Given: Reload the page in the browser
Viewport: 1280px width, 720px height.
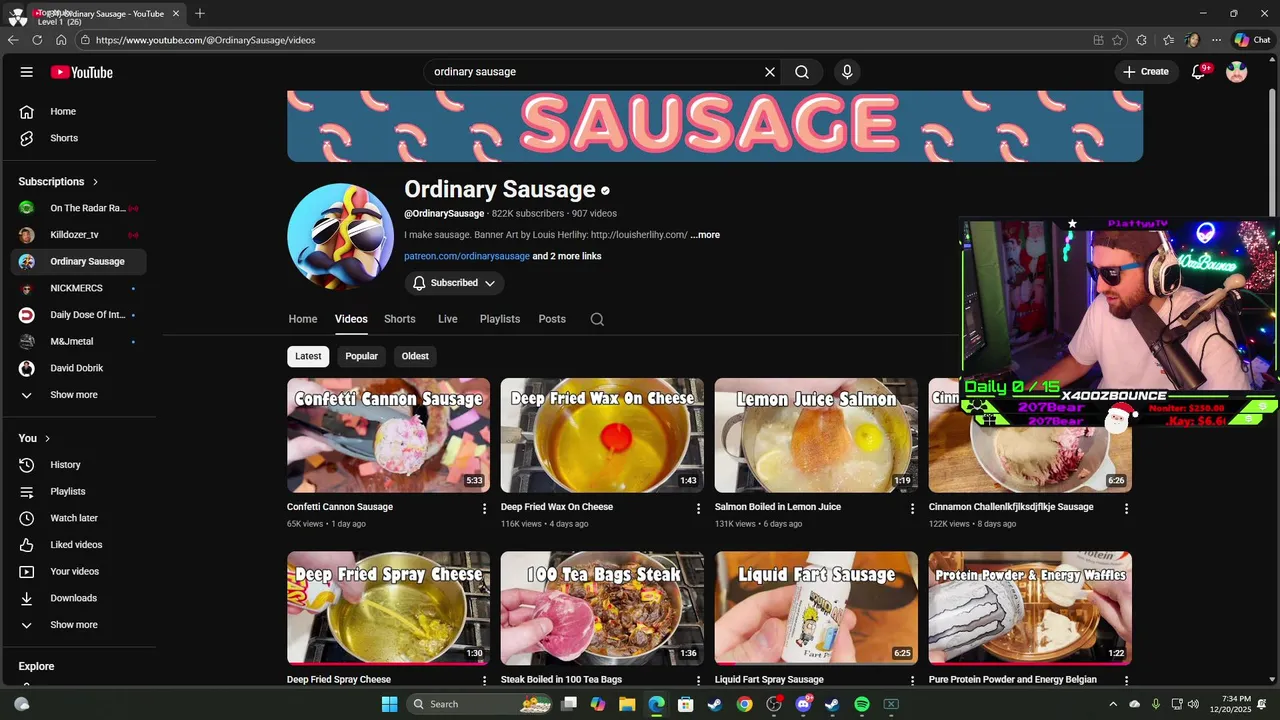Looking at the screenshot, I should pos(37,40).
